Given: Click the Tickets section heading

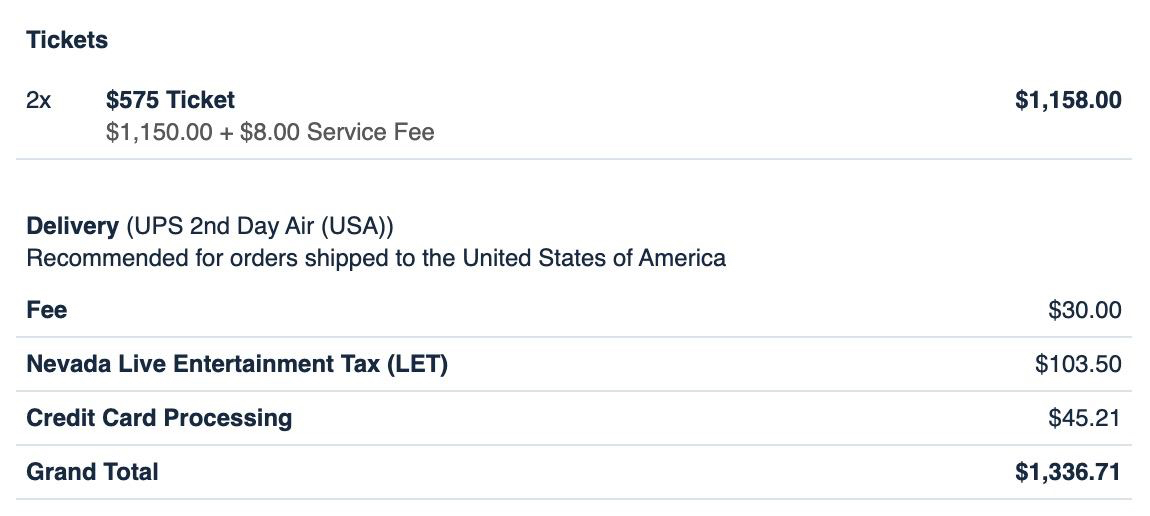Looking at the screenshot, I should click(67, 40).
